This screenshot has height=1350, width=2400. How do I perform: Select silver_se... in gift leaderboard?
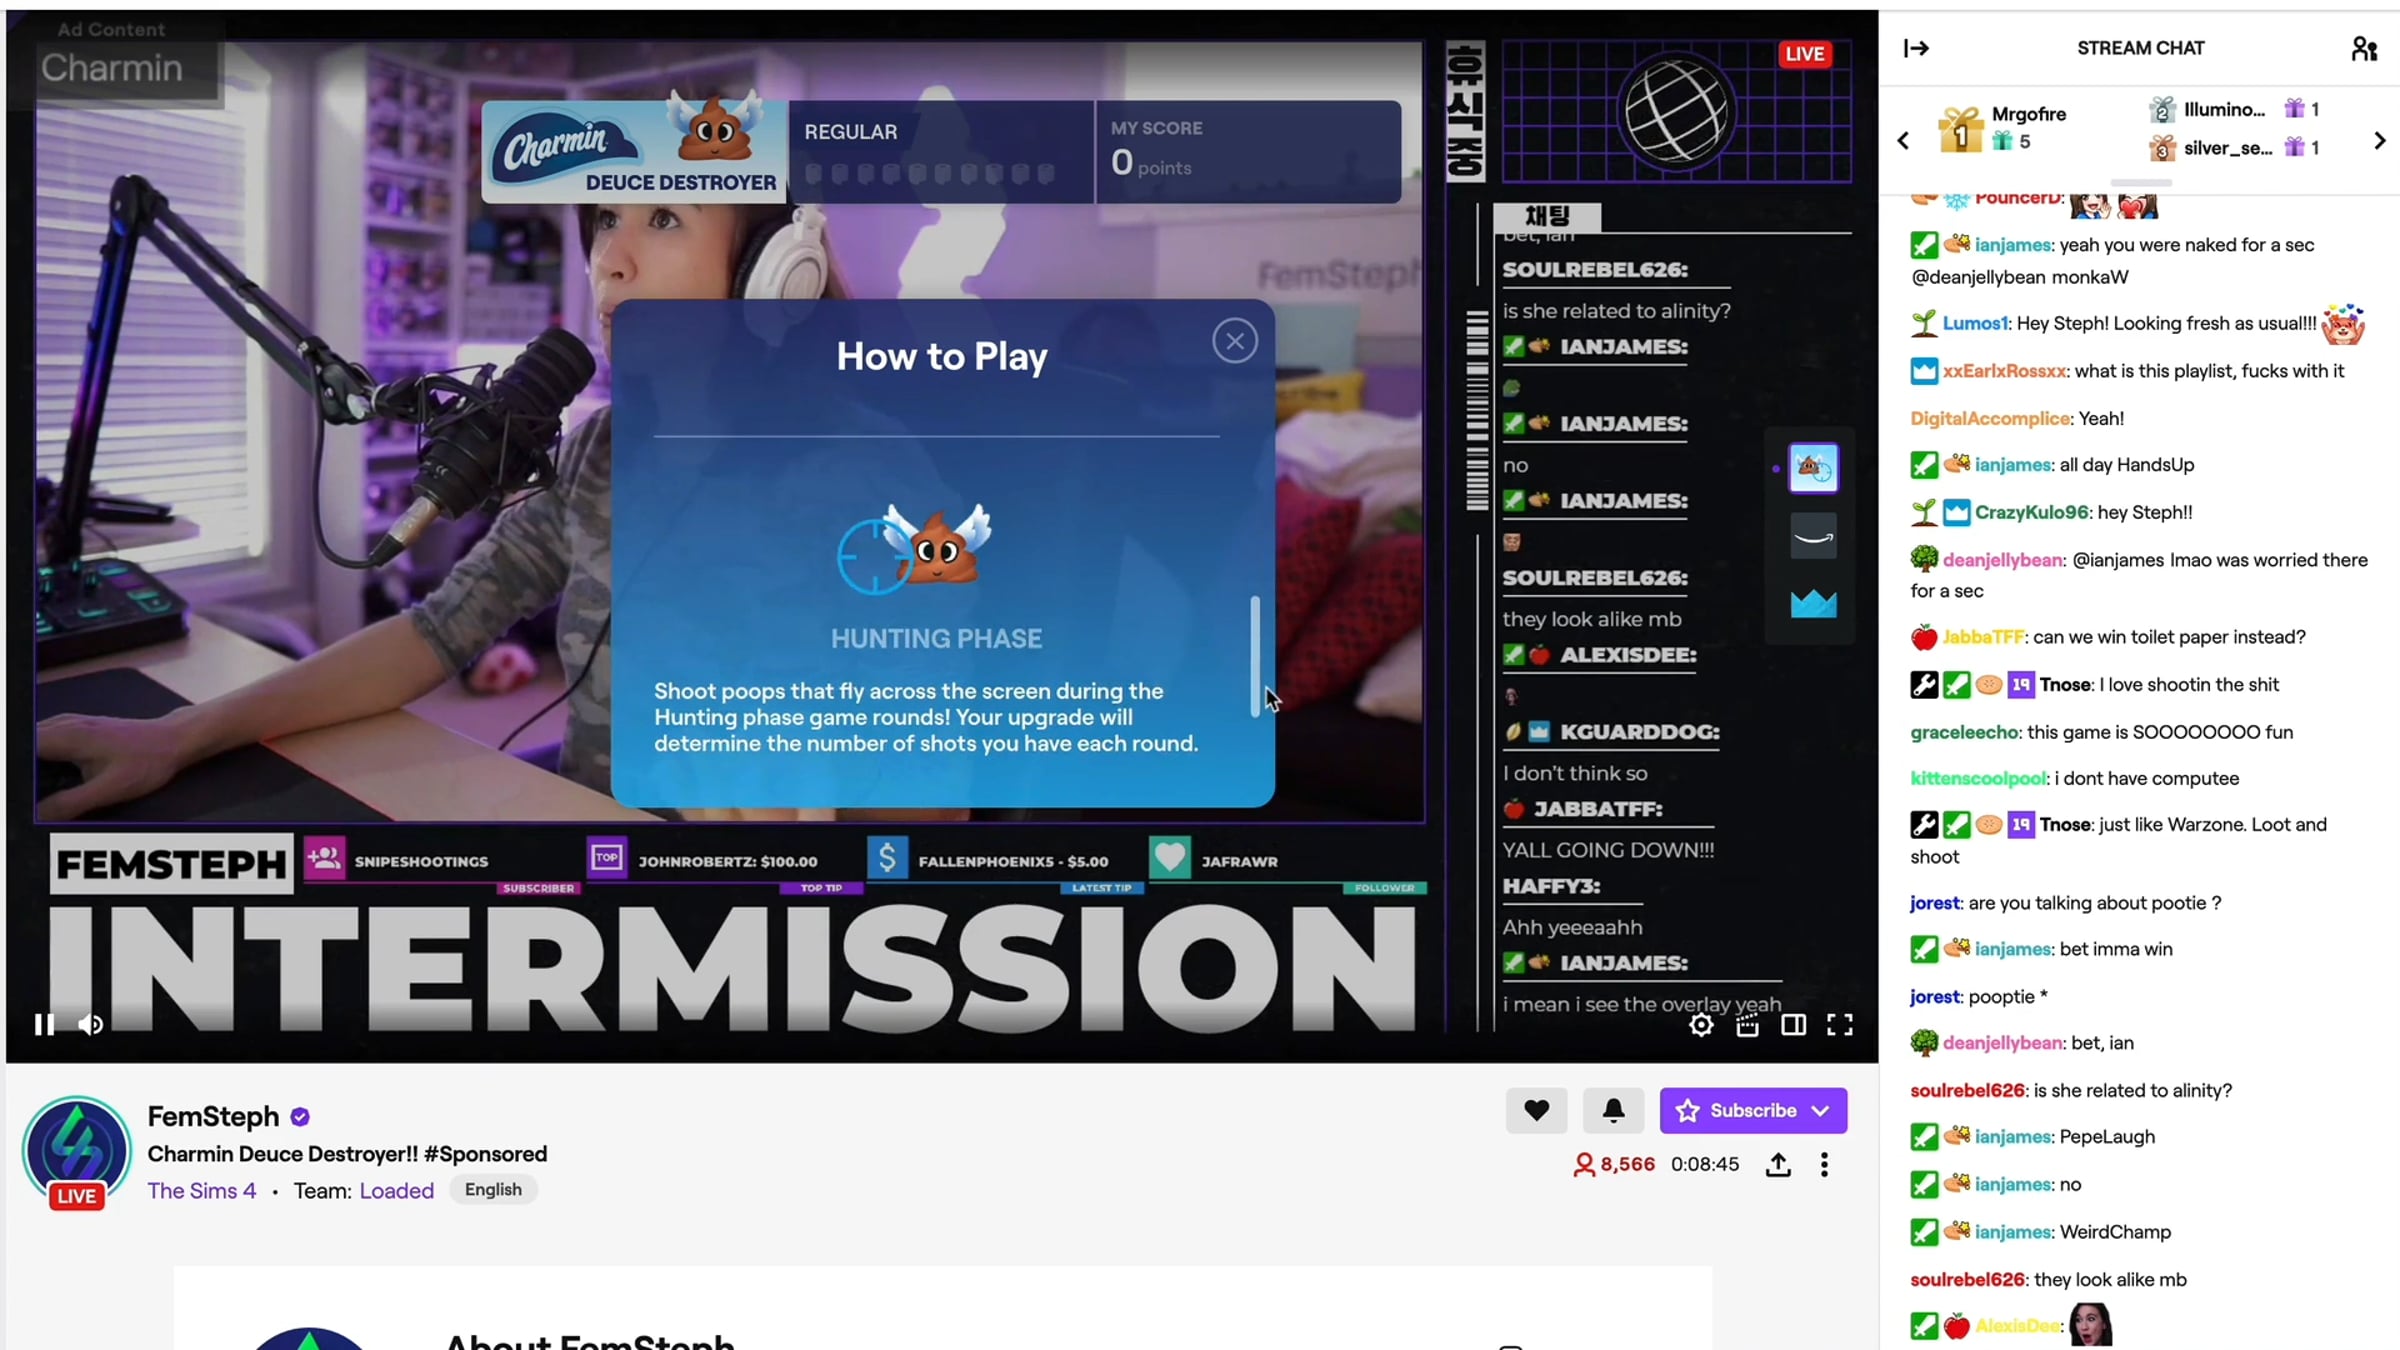2233,148
